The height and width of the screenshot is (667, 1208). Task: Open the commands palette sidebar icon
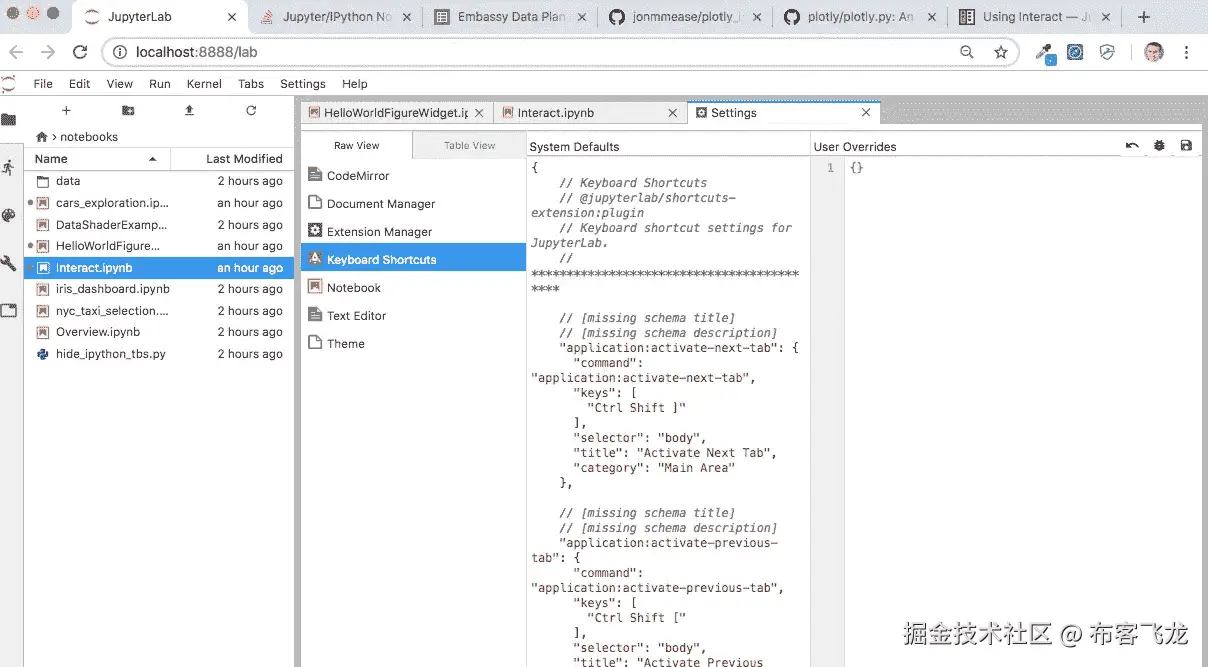tap(8, 215)
